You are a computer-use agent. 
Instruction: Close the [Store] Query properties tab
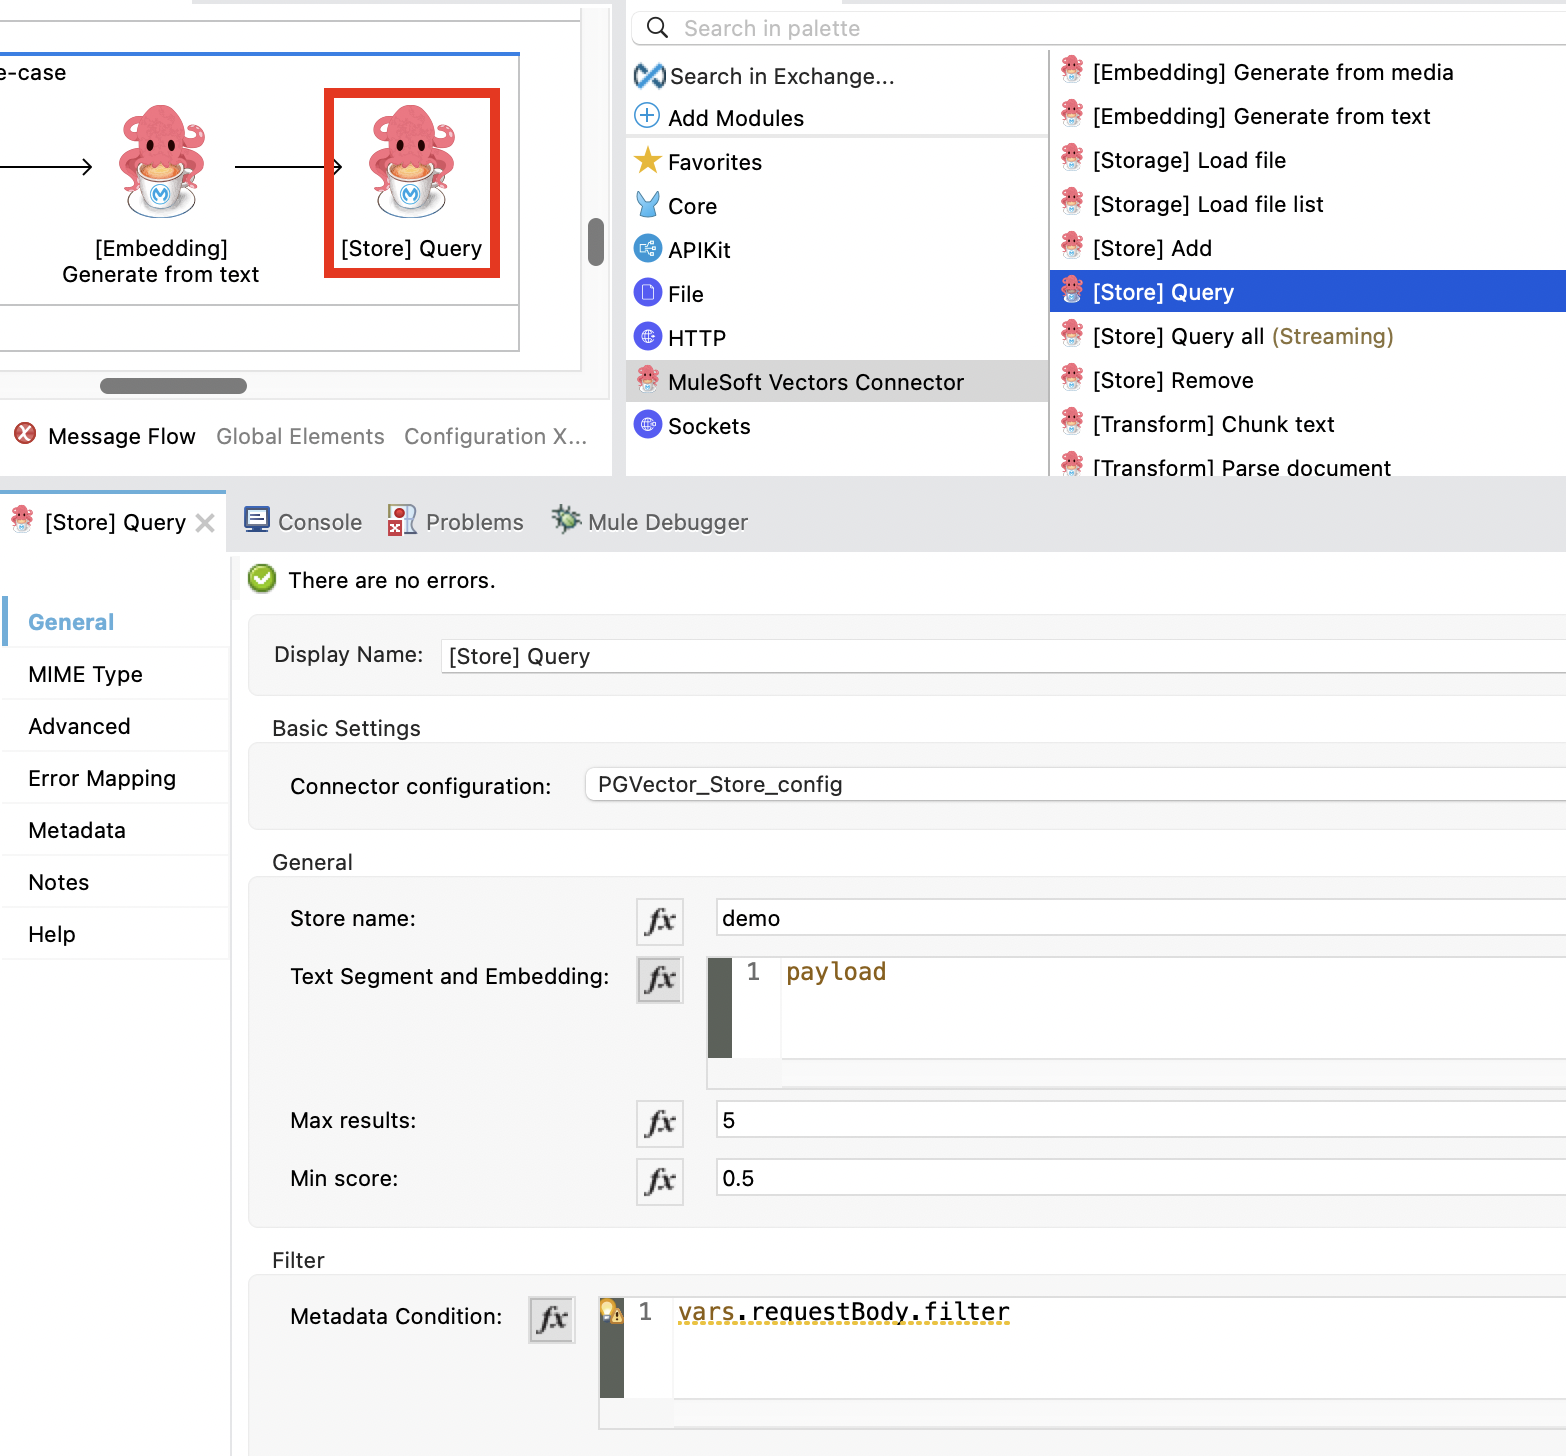pos(205,523)
